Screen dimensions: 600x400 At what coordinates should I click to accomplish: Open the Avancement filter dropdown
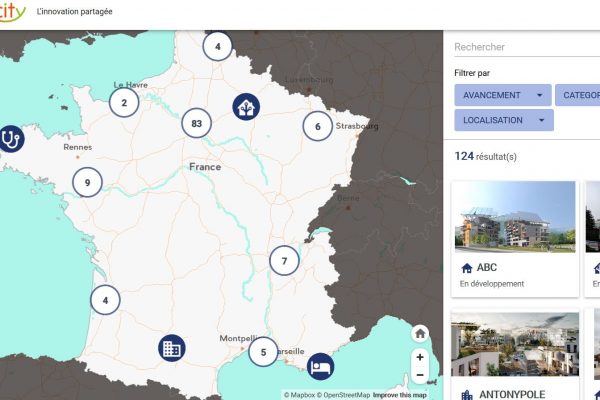502,95
